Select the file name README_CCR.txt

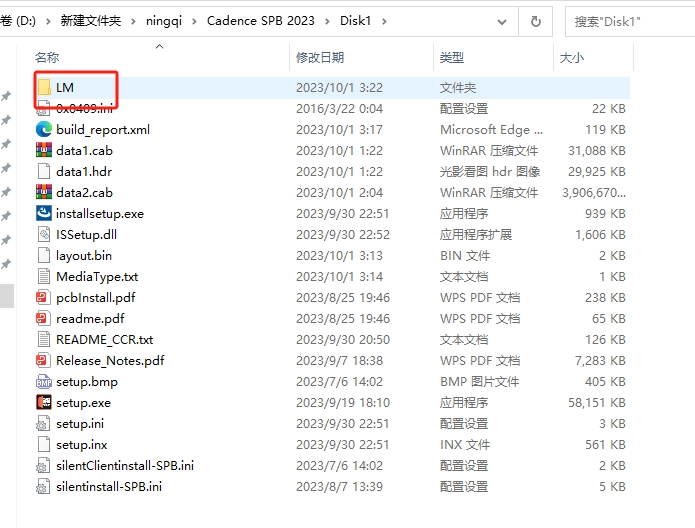(x=105, y=340)
